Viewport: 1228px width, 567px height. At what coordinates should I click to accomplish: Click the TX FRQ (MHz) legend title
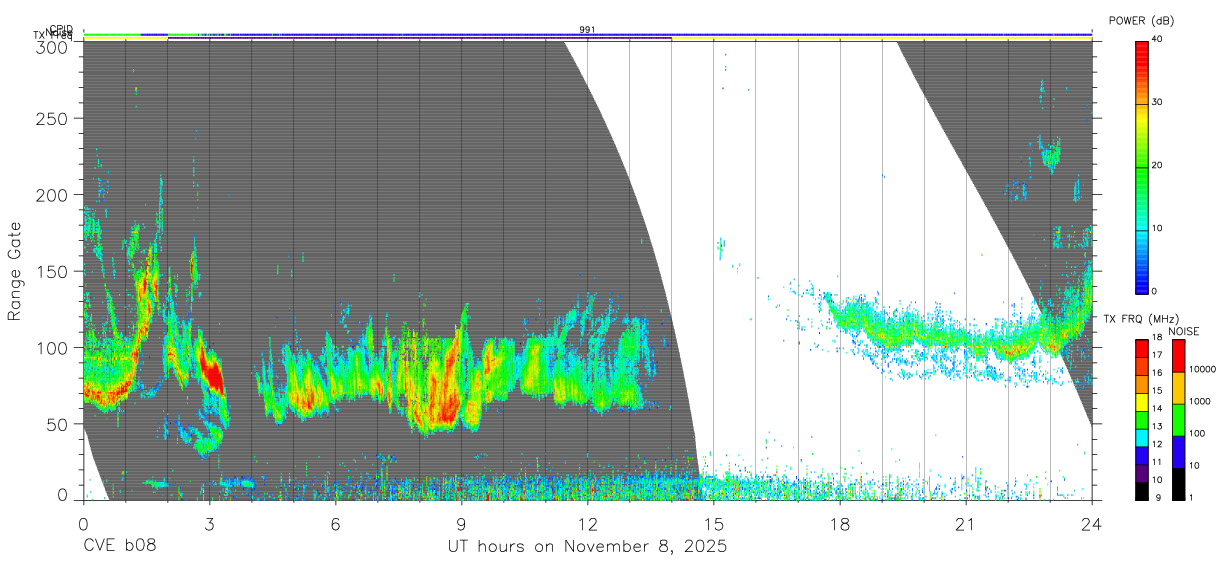point(1139,319)
